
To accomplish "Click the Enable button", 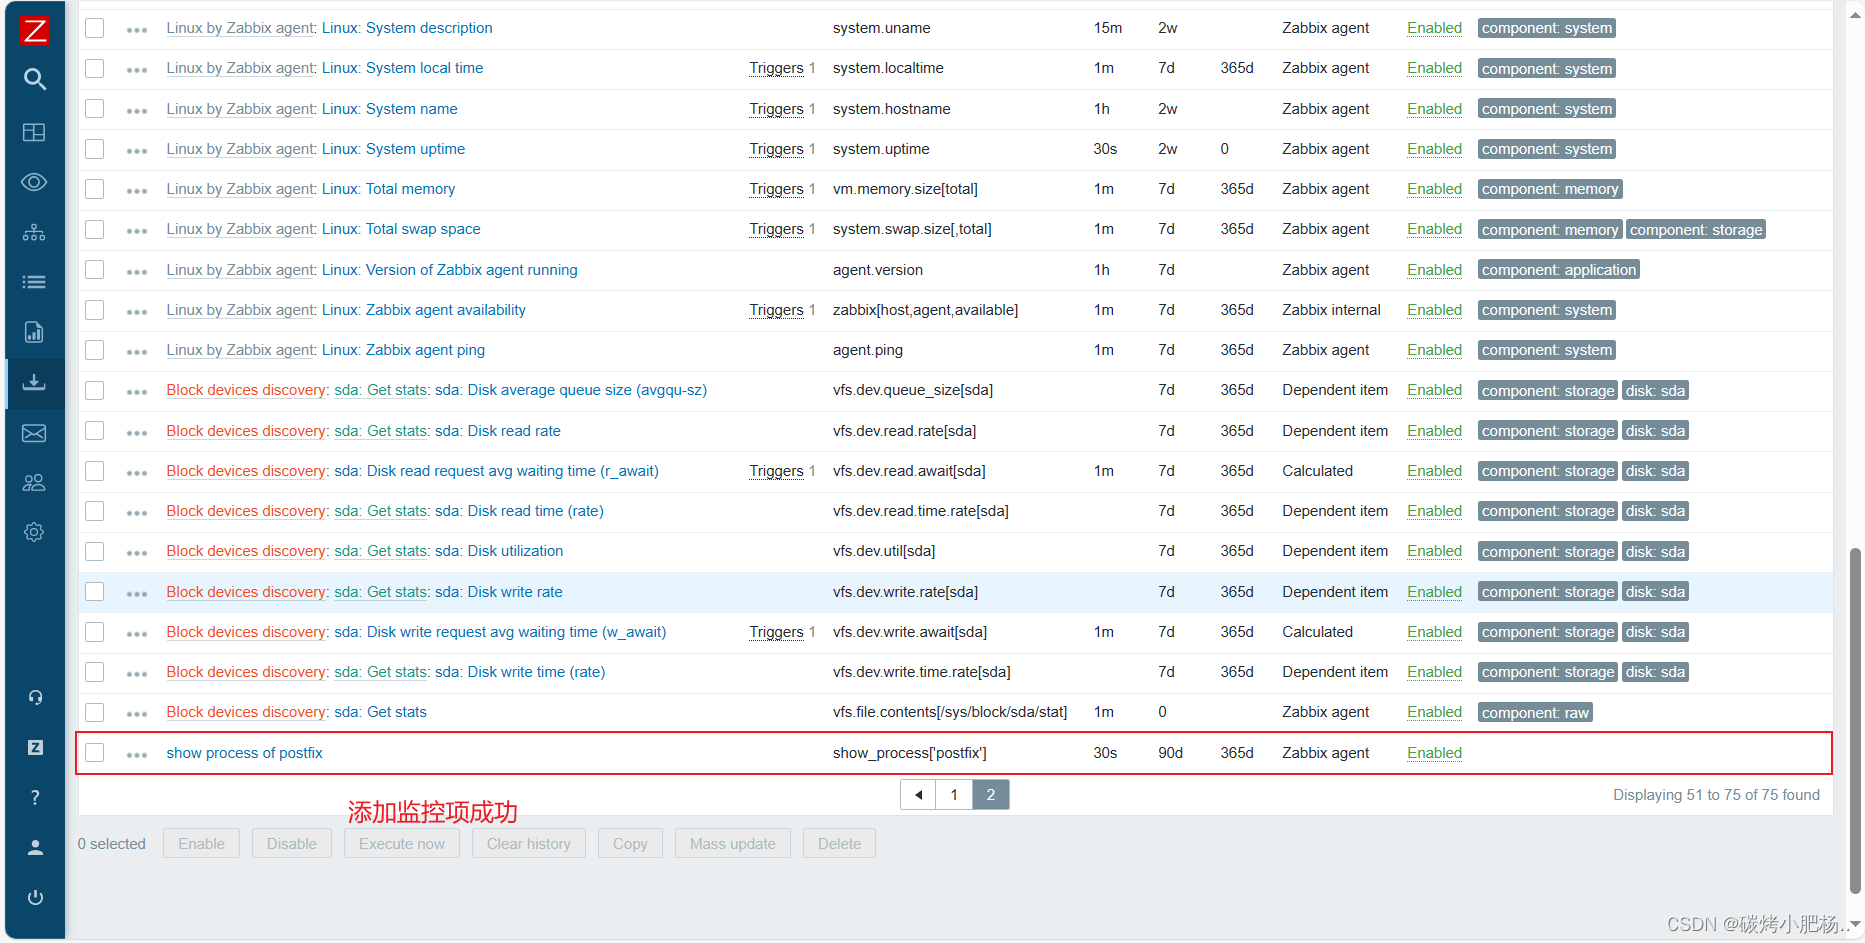I will [x=201, y=844].
